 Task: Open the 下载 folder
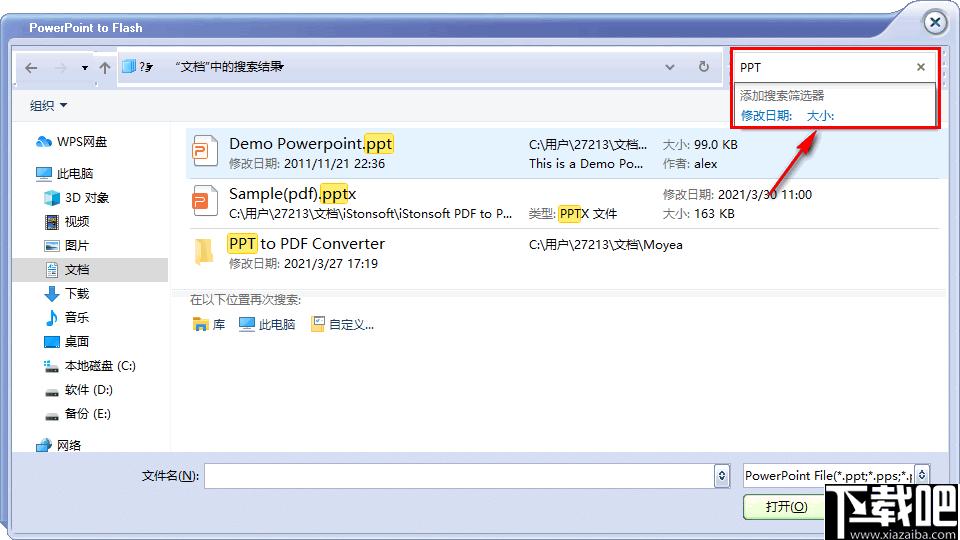pyautogui.click(x=77, y=294)
